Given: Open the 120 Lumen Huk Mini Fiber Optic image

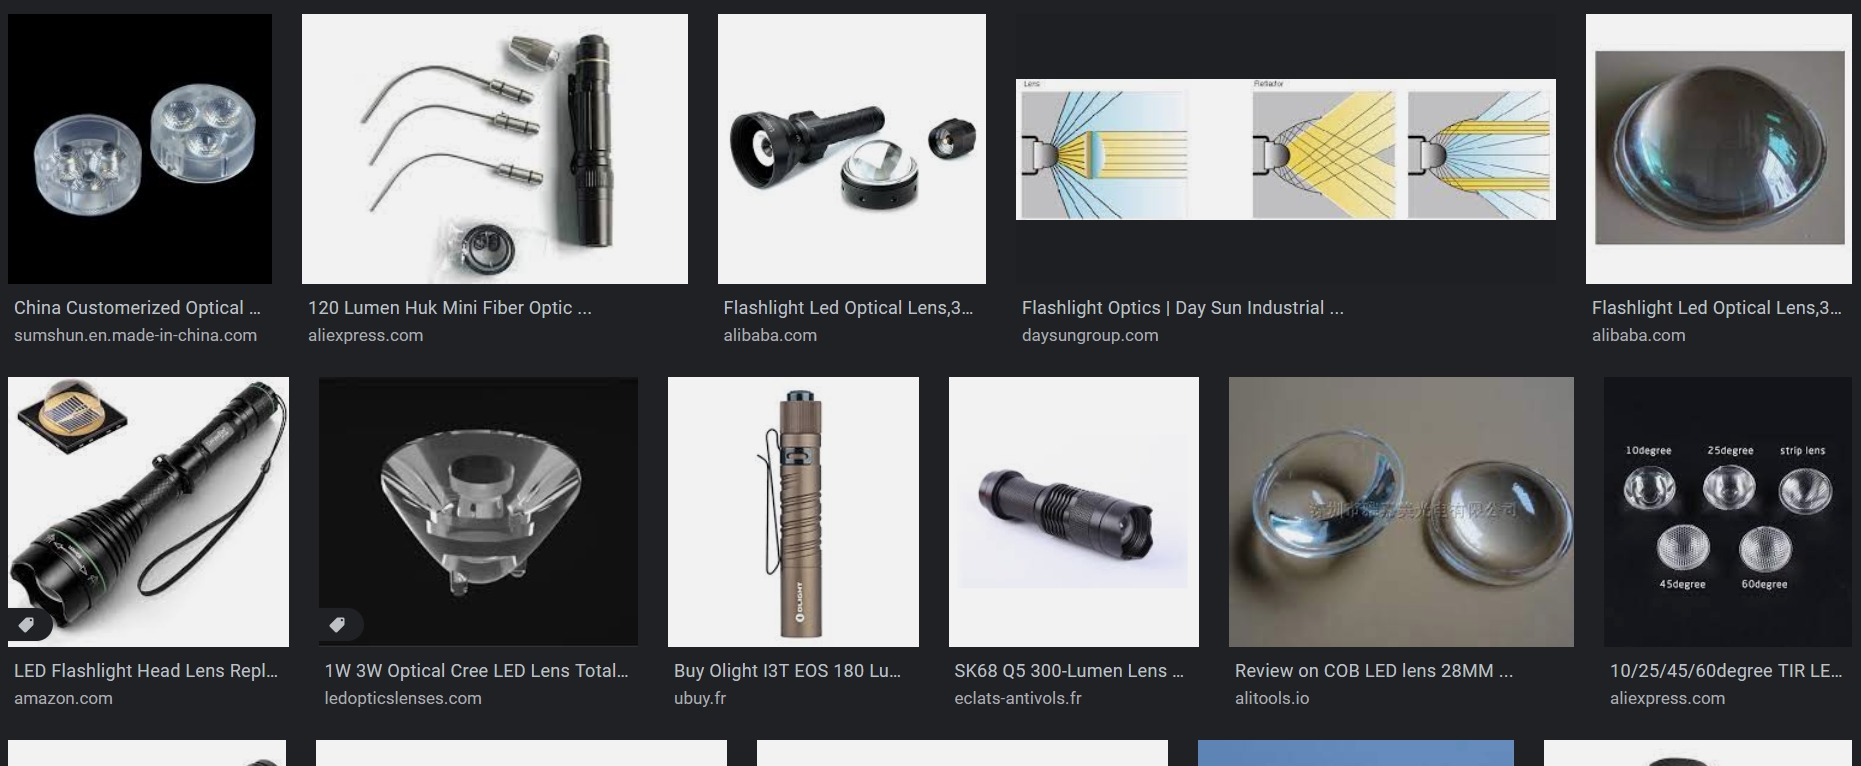Looking at the screenshot, I should coord(495,149).
